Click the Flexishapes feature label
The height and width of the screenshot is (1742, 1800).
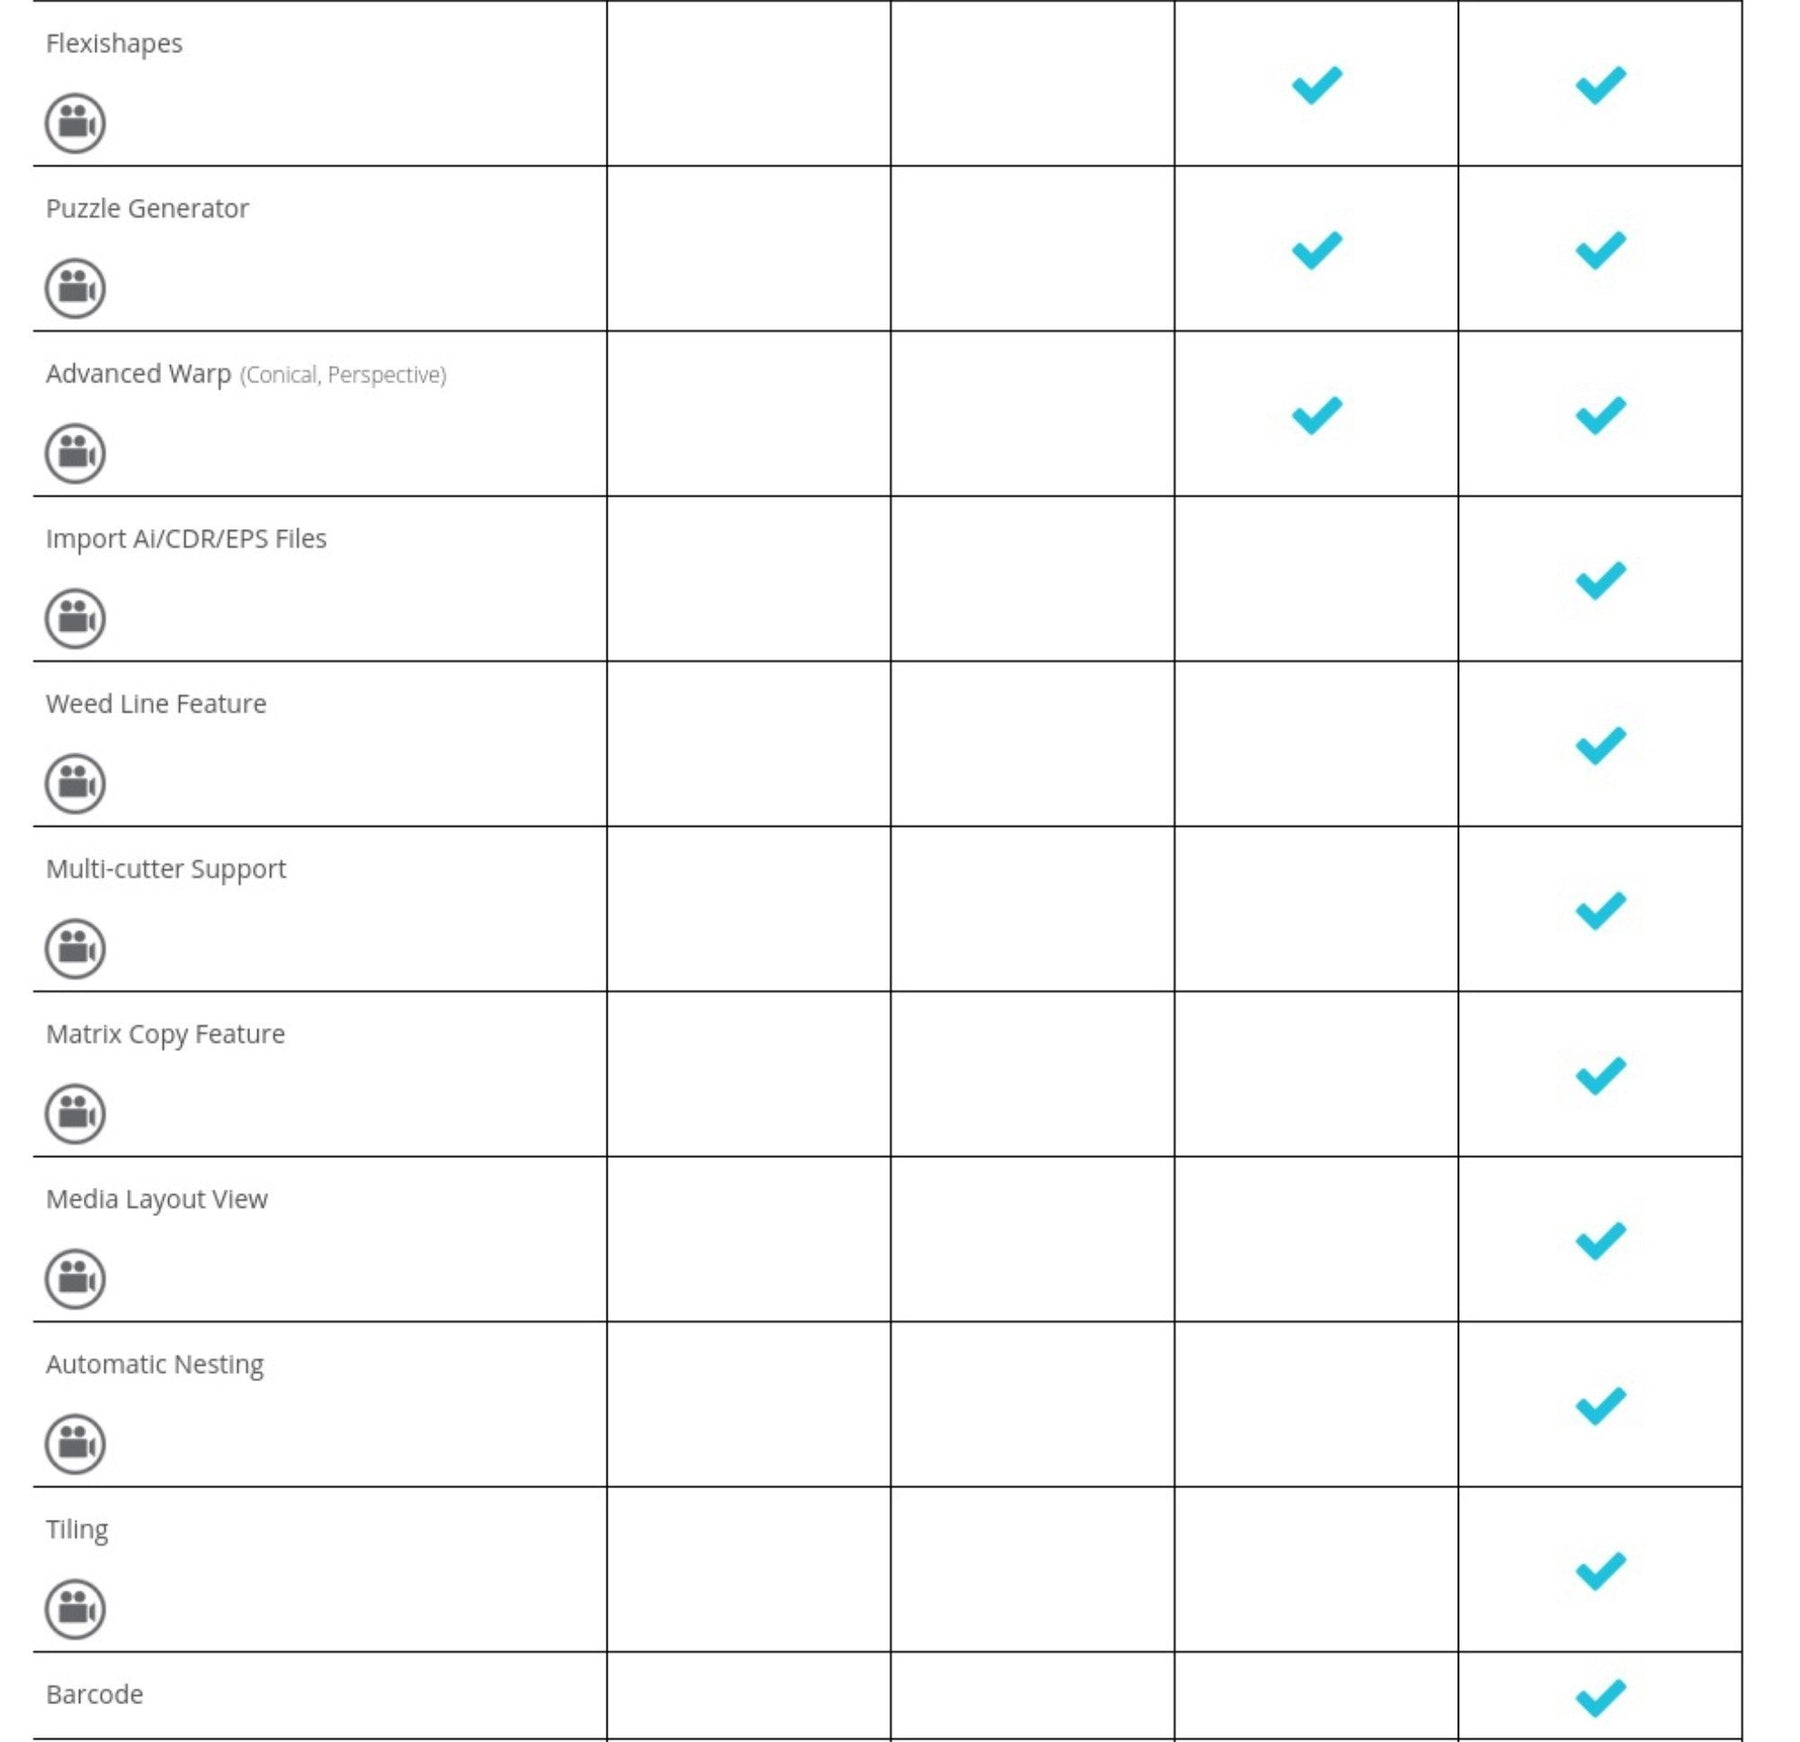click(x=114, y=44)
